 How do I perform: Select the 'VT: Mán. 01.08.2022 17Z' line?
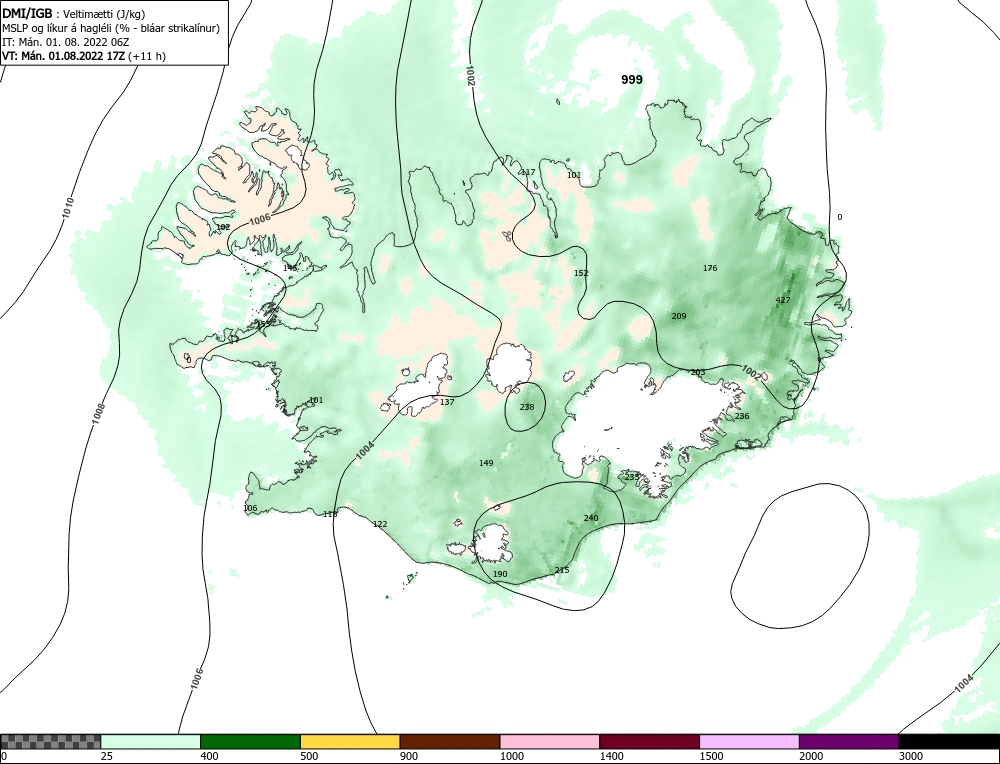click(84, 56)
